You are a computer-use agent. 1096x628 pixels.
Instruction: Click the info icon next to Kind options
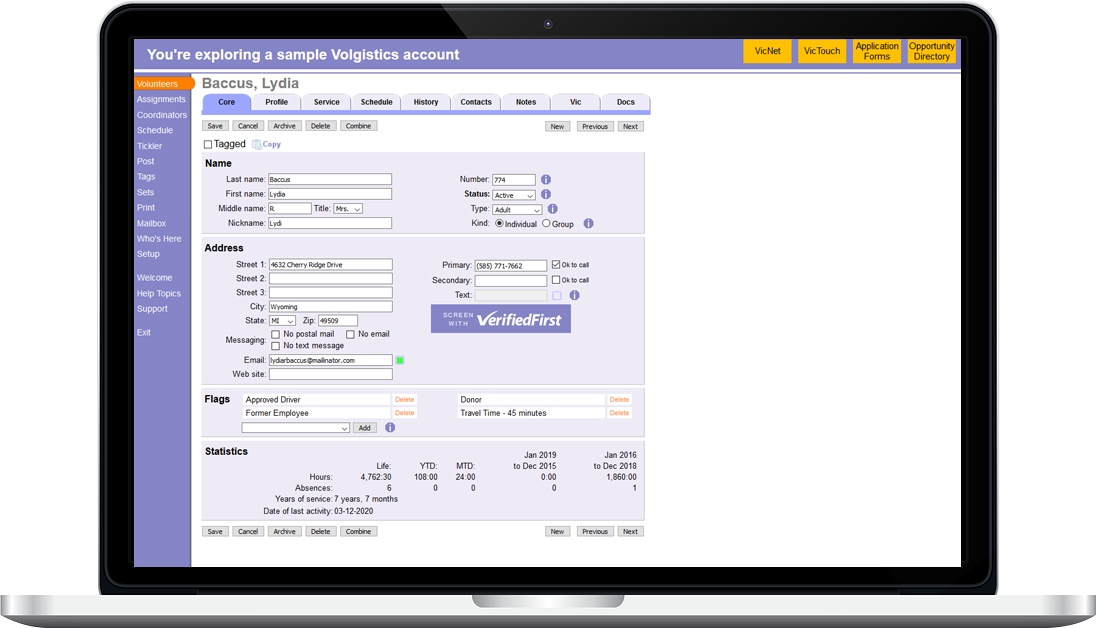[x=588, y=224]
